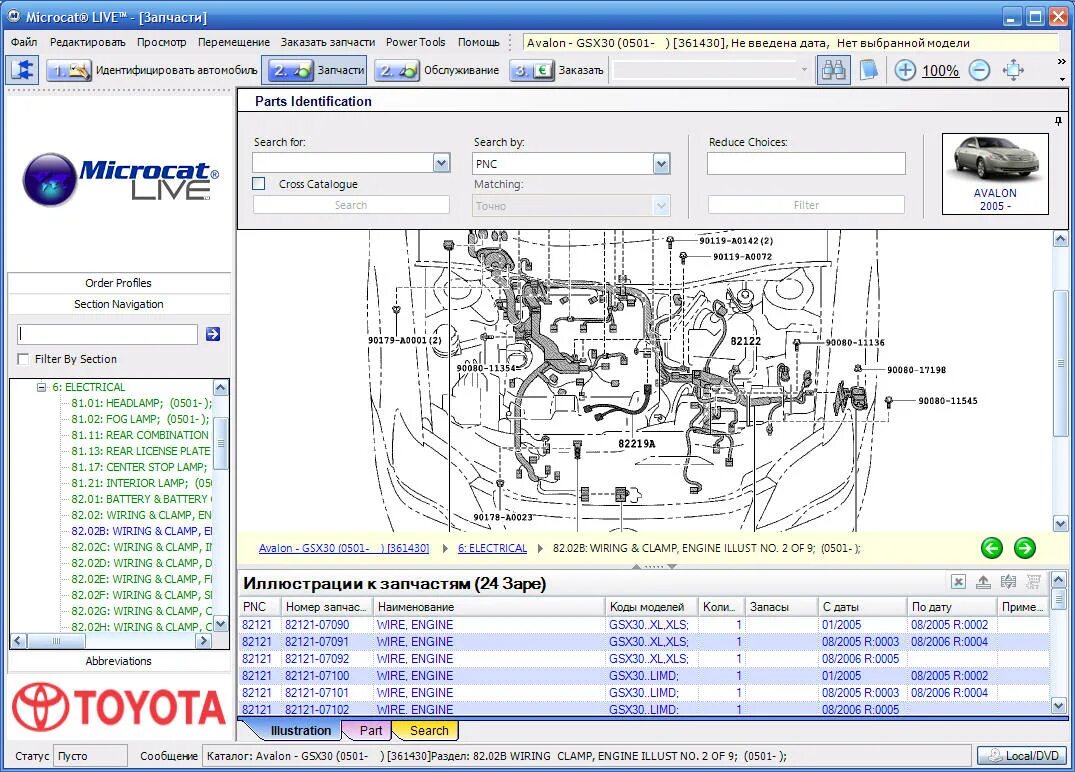1075x772 pixels.
Task: Click the close (X) icon above the parts grid
Action: pyautogui.click(x=958, y=582)
